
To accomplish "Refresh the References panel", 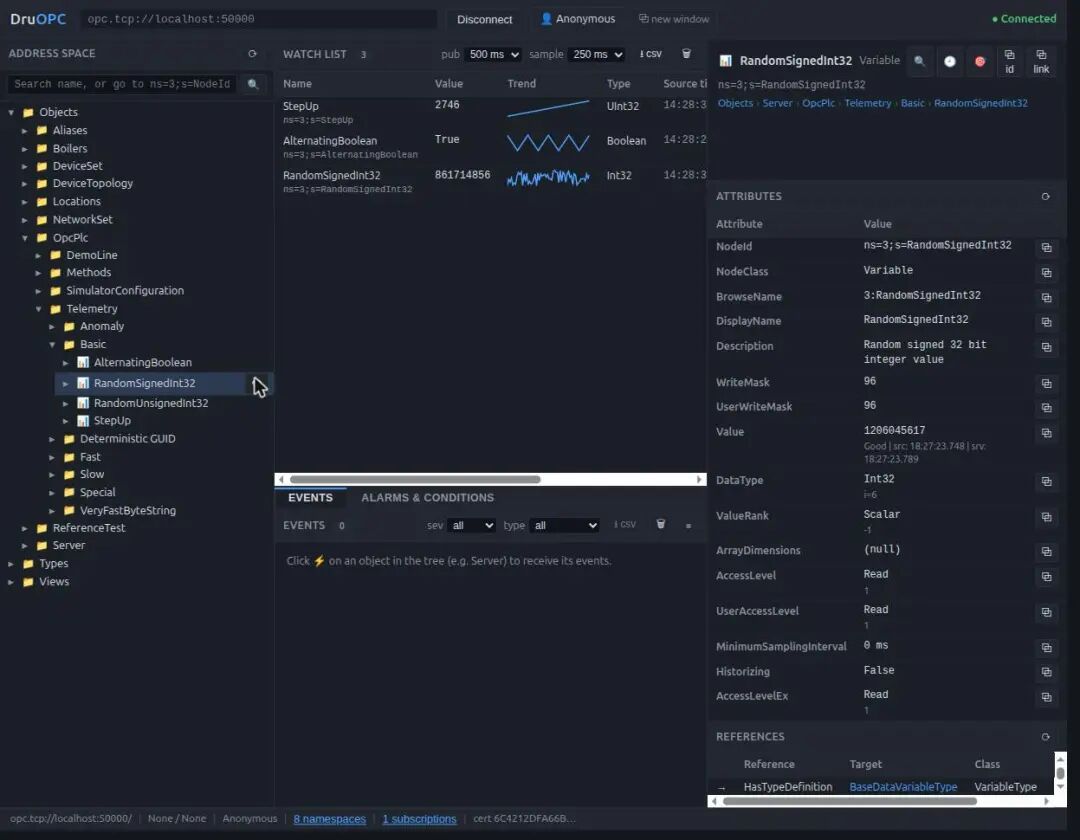I will (x=1046, y=737).
